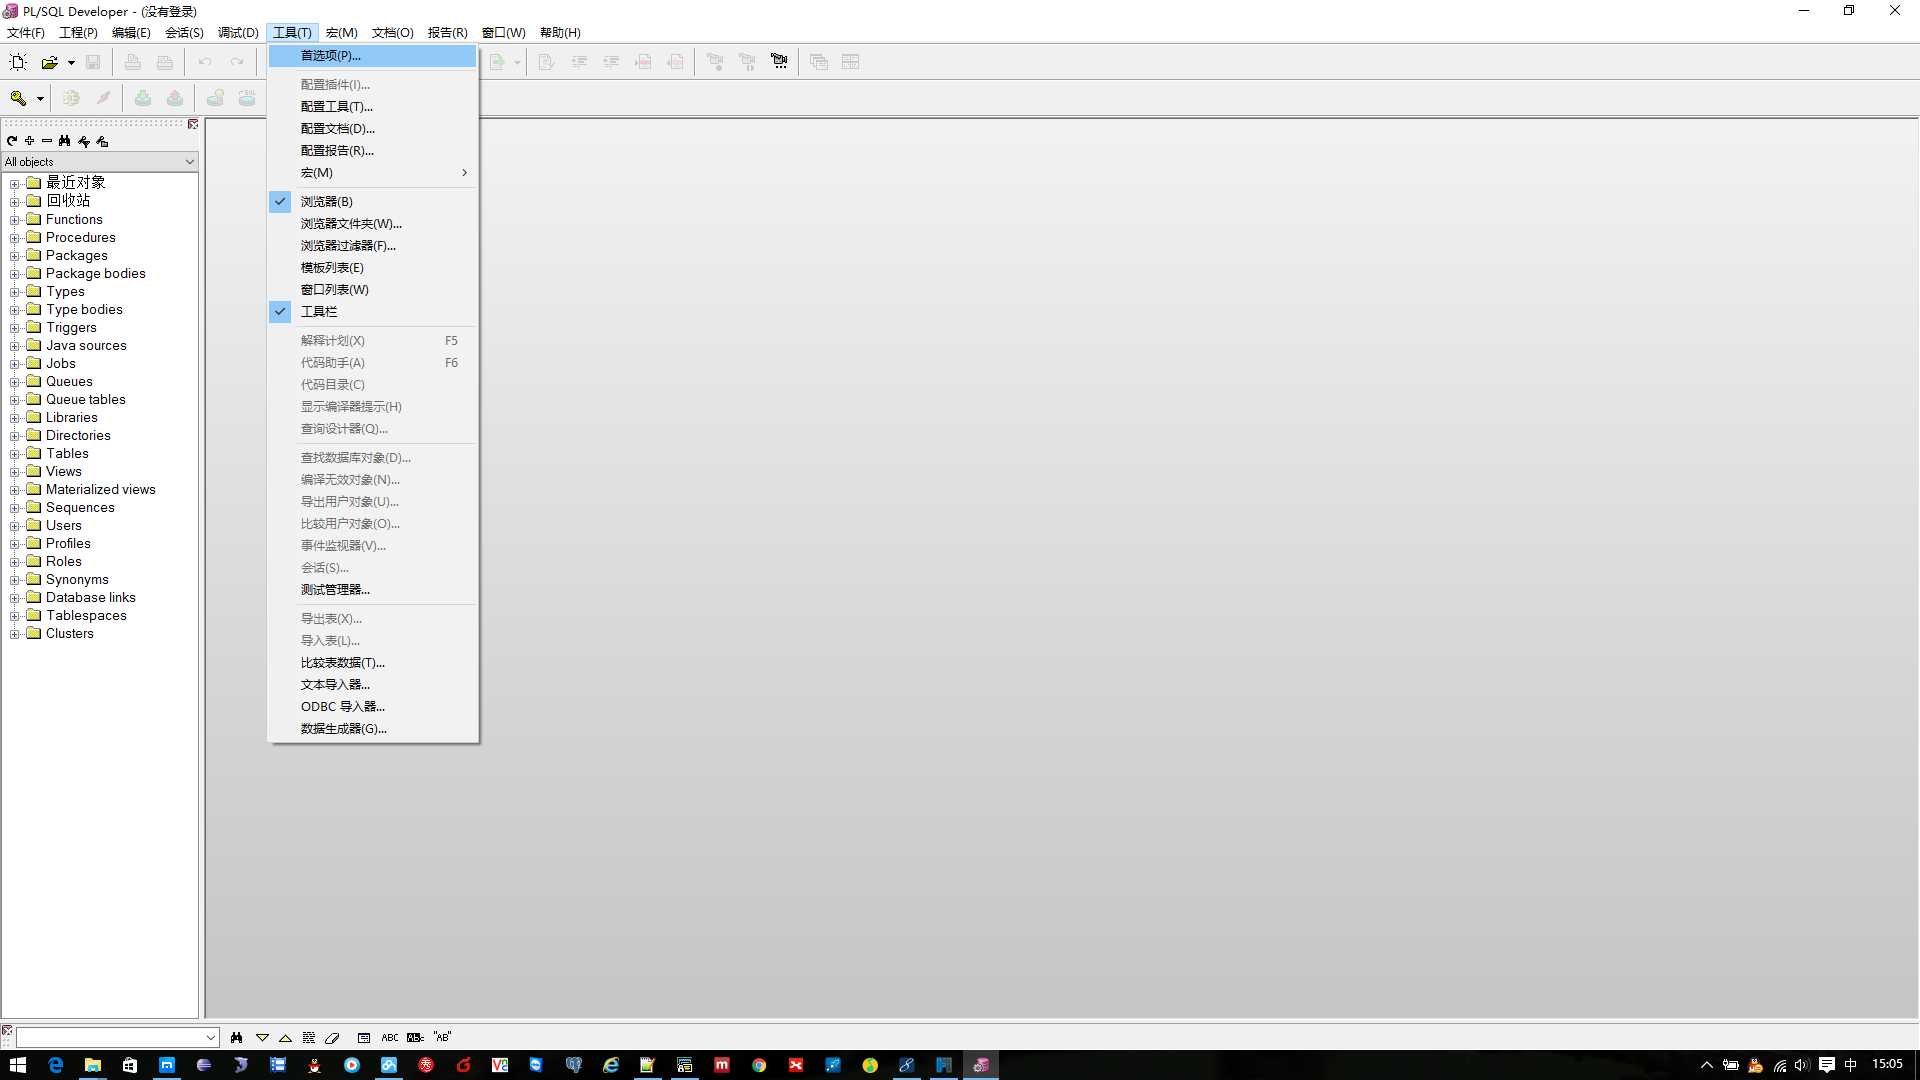Click the search in list icon

pos(364,1038)
